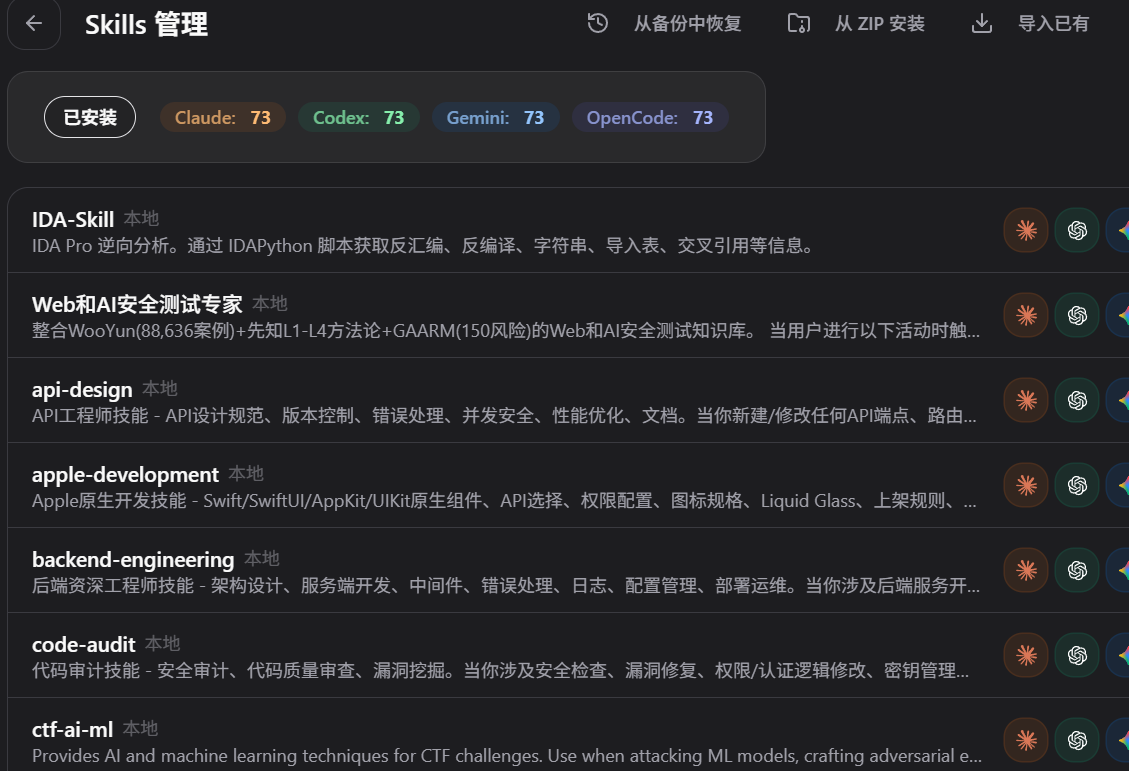
Task: Click Gemini icon in Web和AI安全测试专家 row
Action: pyautogui.click(x=1119, y=315)
